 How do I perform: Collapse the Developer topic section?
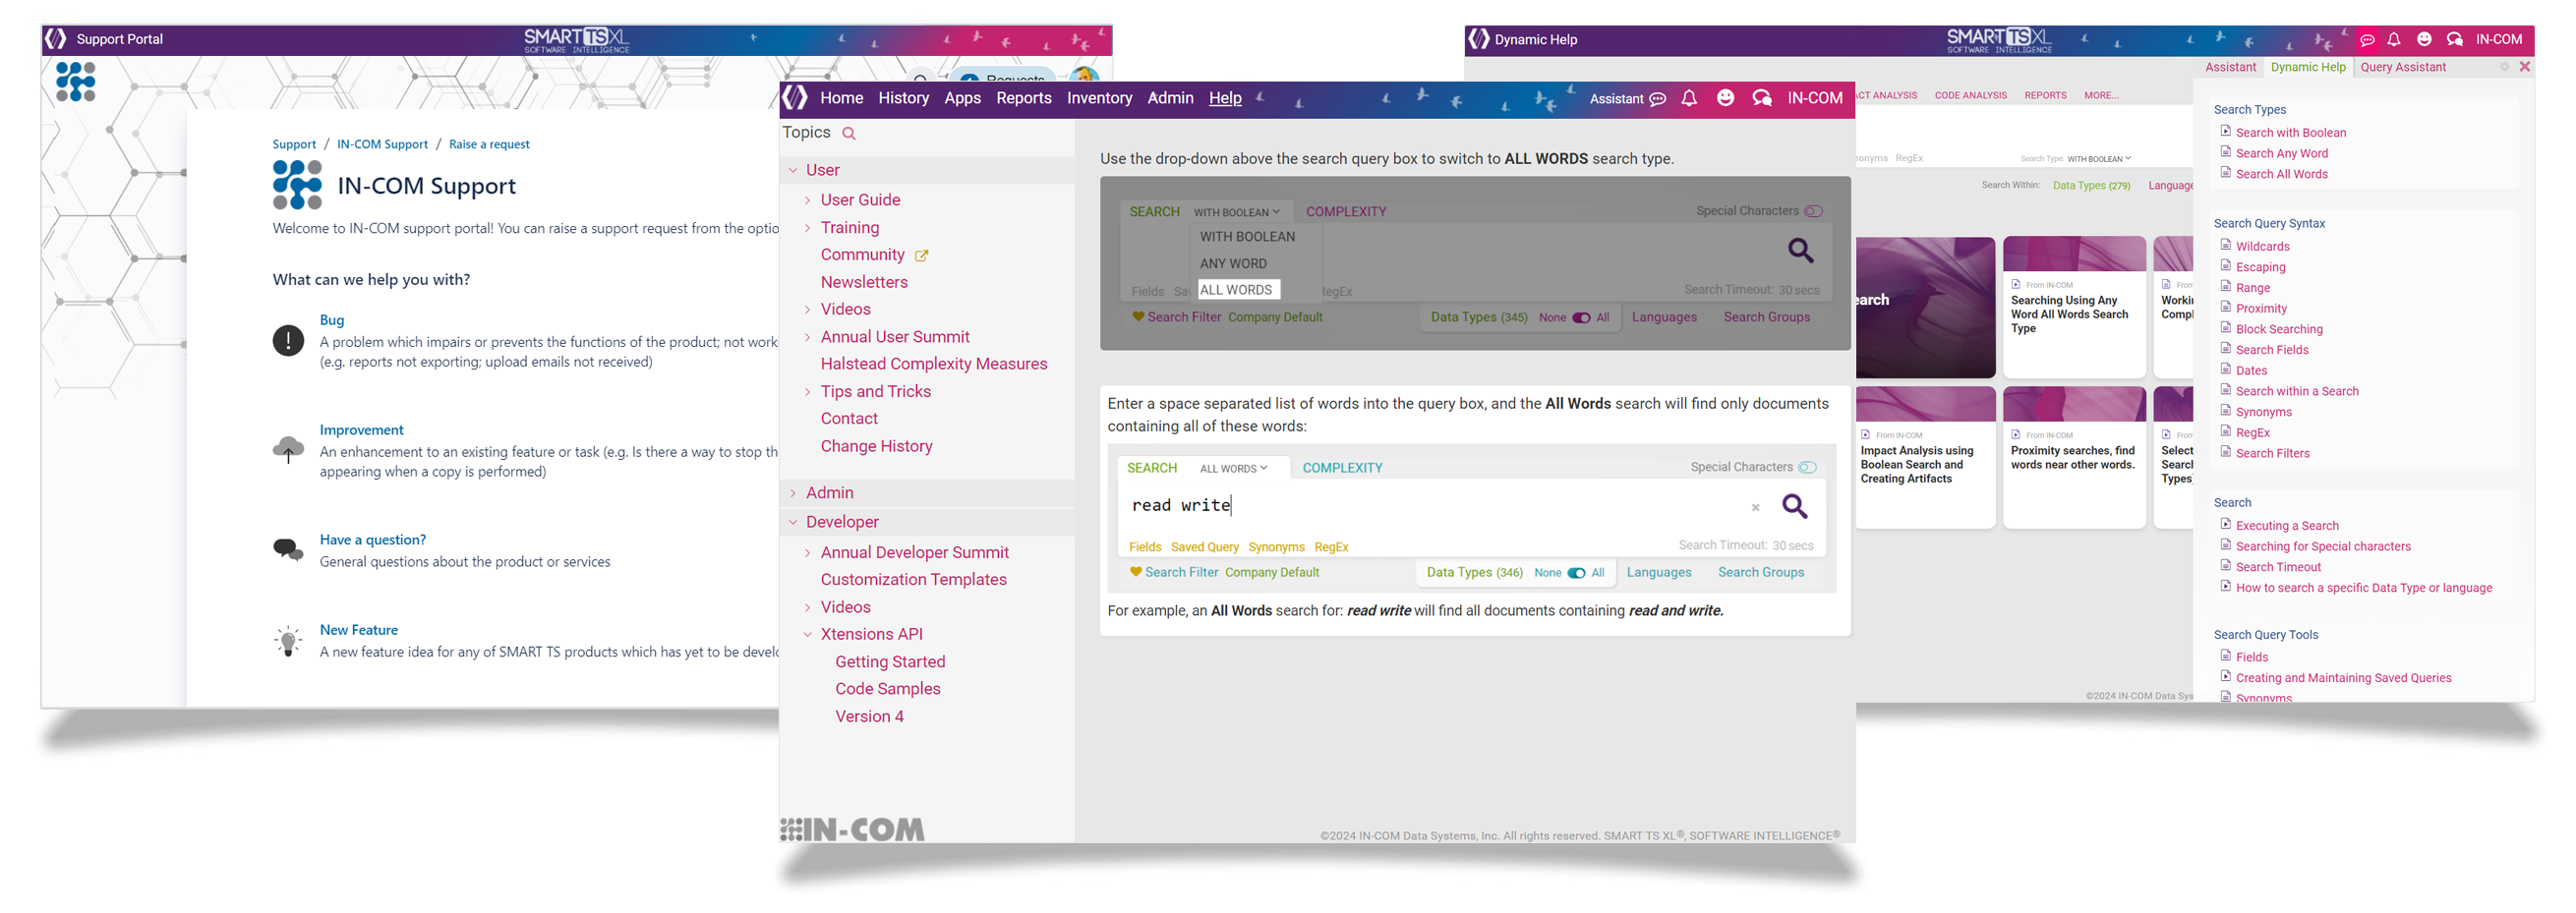point(793,522)
